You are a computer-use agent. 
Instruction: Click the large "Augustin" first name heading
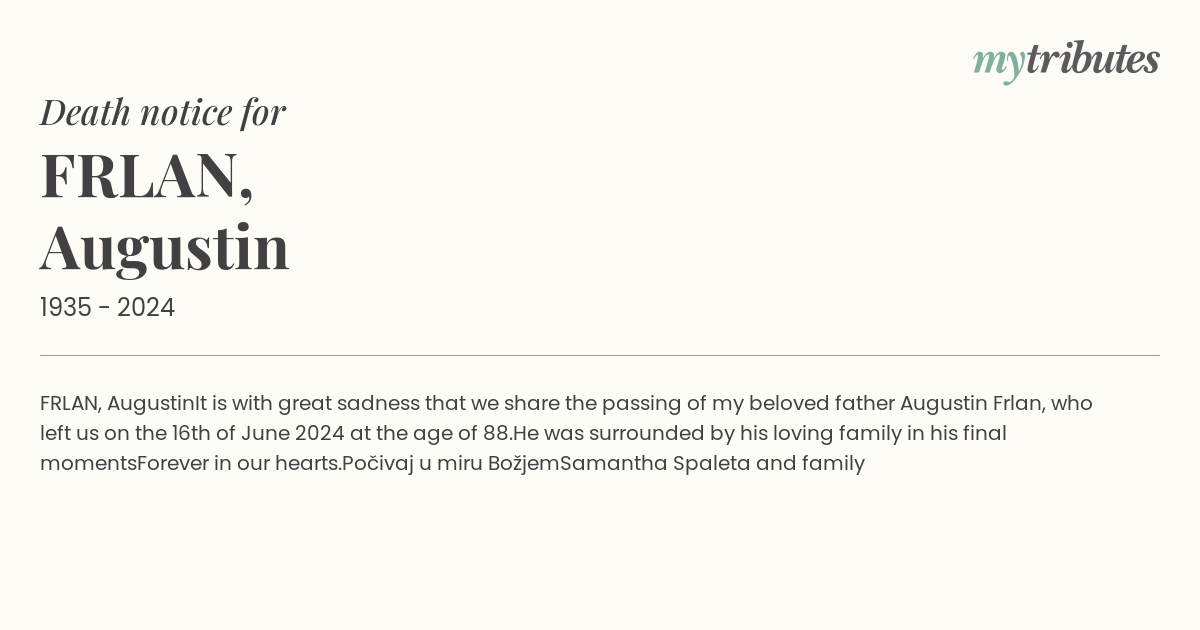pyautogui.click(x=165, y=247)
